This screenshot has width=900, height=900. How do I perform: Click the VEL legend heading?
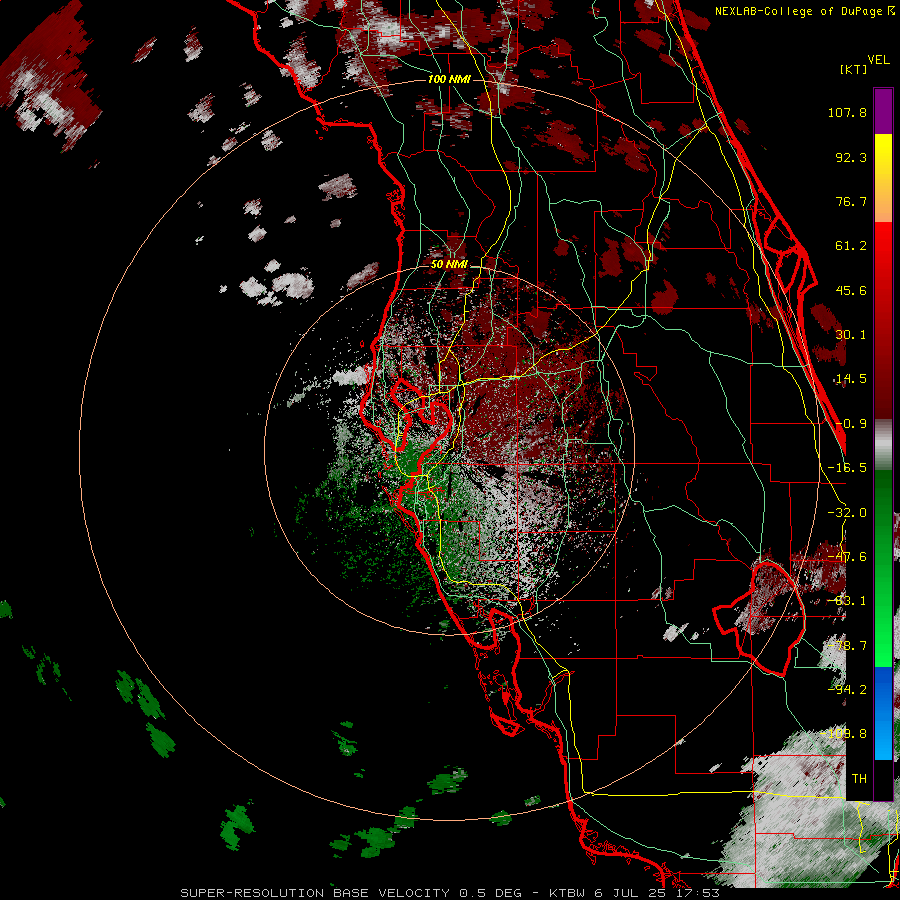[878, 60]
